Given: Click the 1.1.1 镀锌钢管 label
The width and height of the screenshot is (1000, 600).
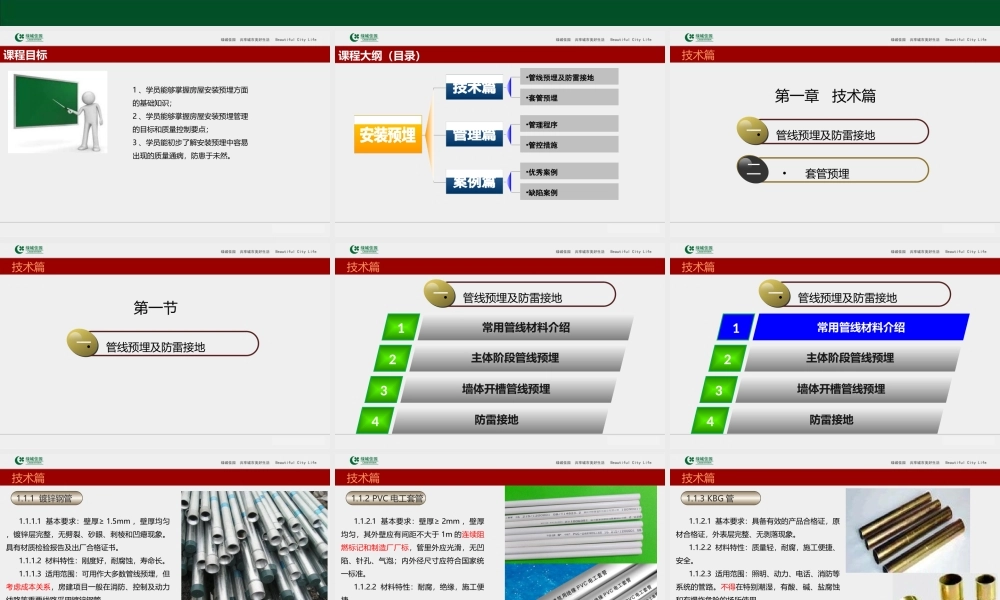Looking at the screenshot, I should (47, 498).
